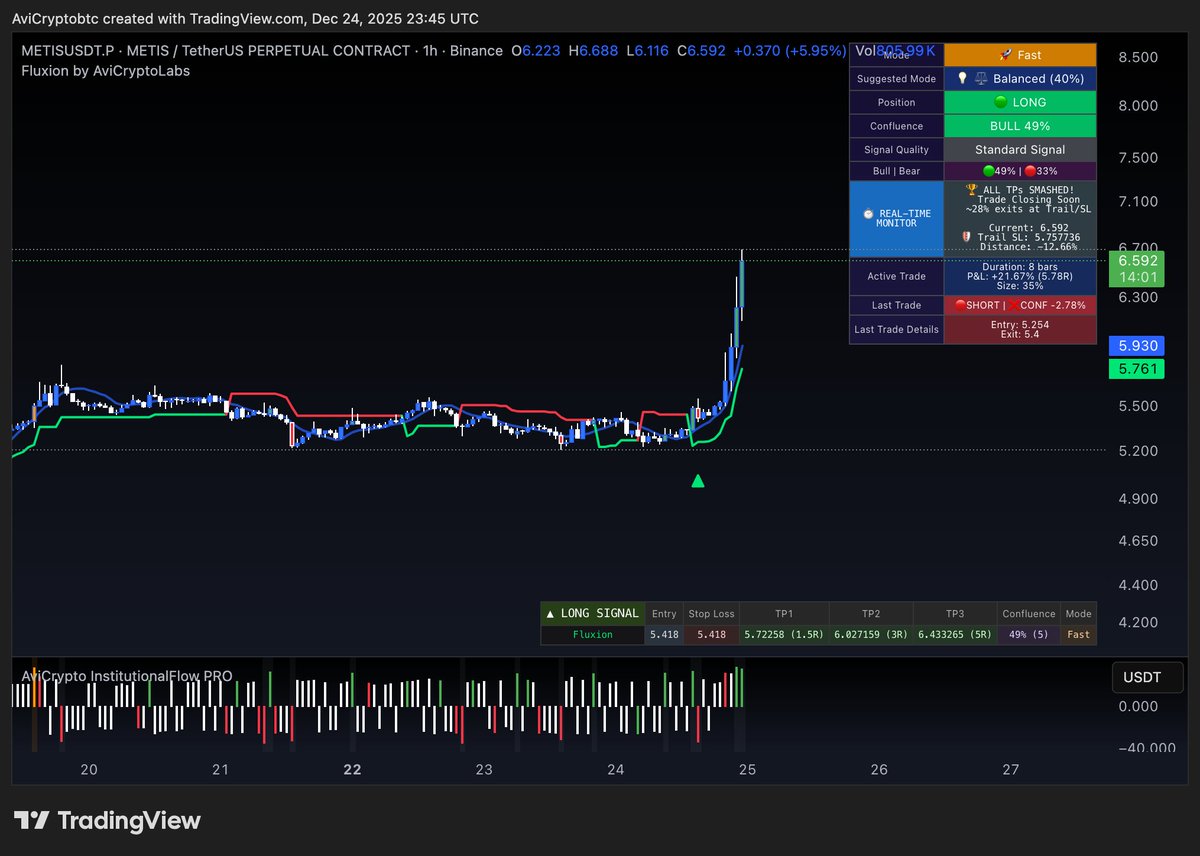This screenshot has width=1200, height=856.
Task: Click the Stop Loss column header
Action: (711, 613)
